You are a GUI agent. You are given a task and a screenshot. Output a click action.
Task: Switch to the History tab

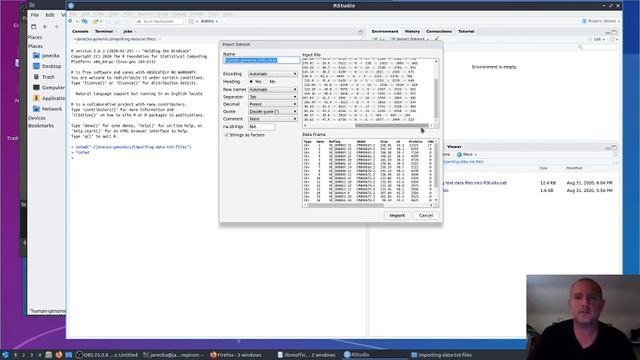[412, 31]
